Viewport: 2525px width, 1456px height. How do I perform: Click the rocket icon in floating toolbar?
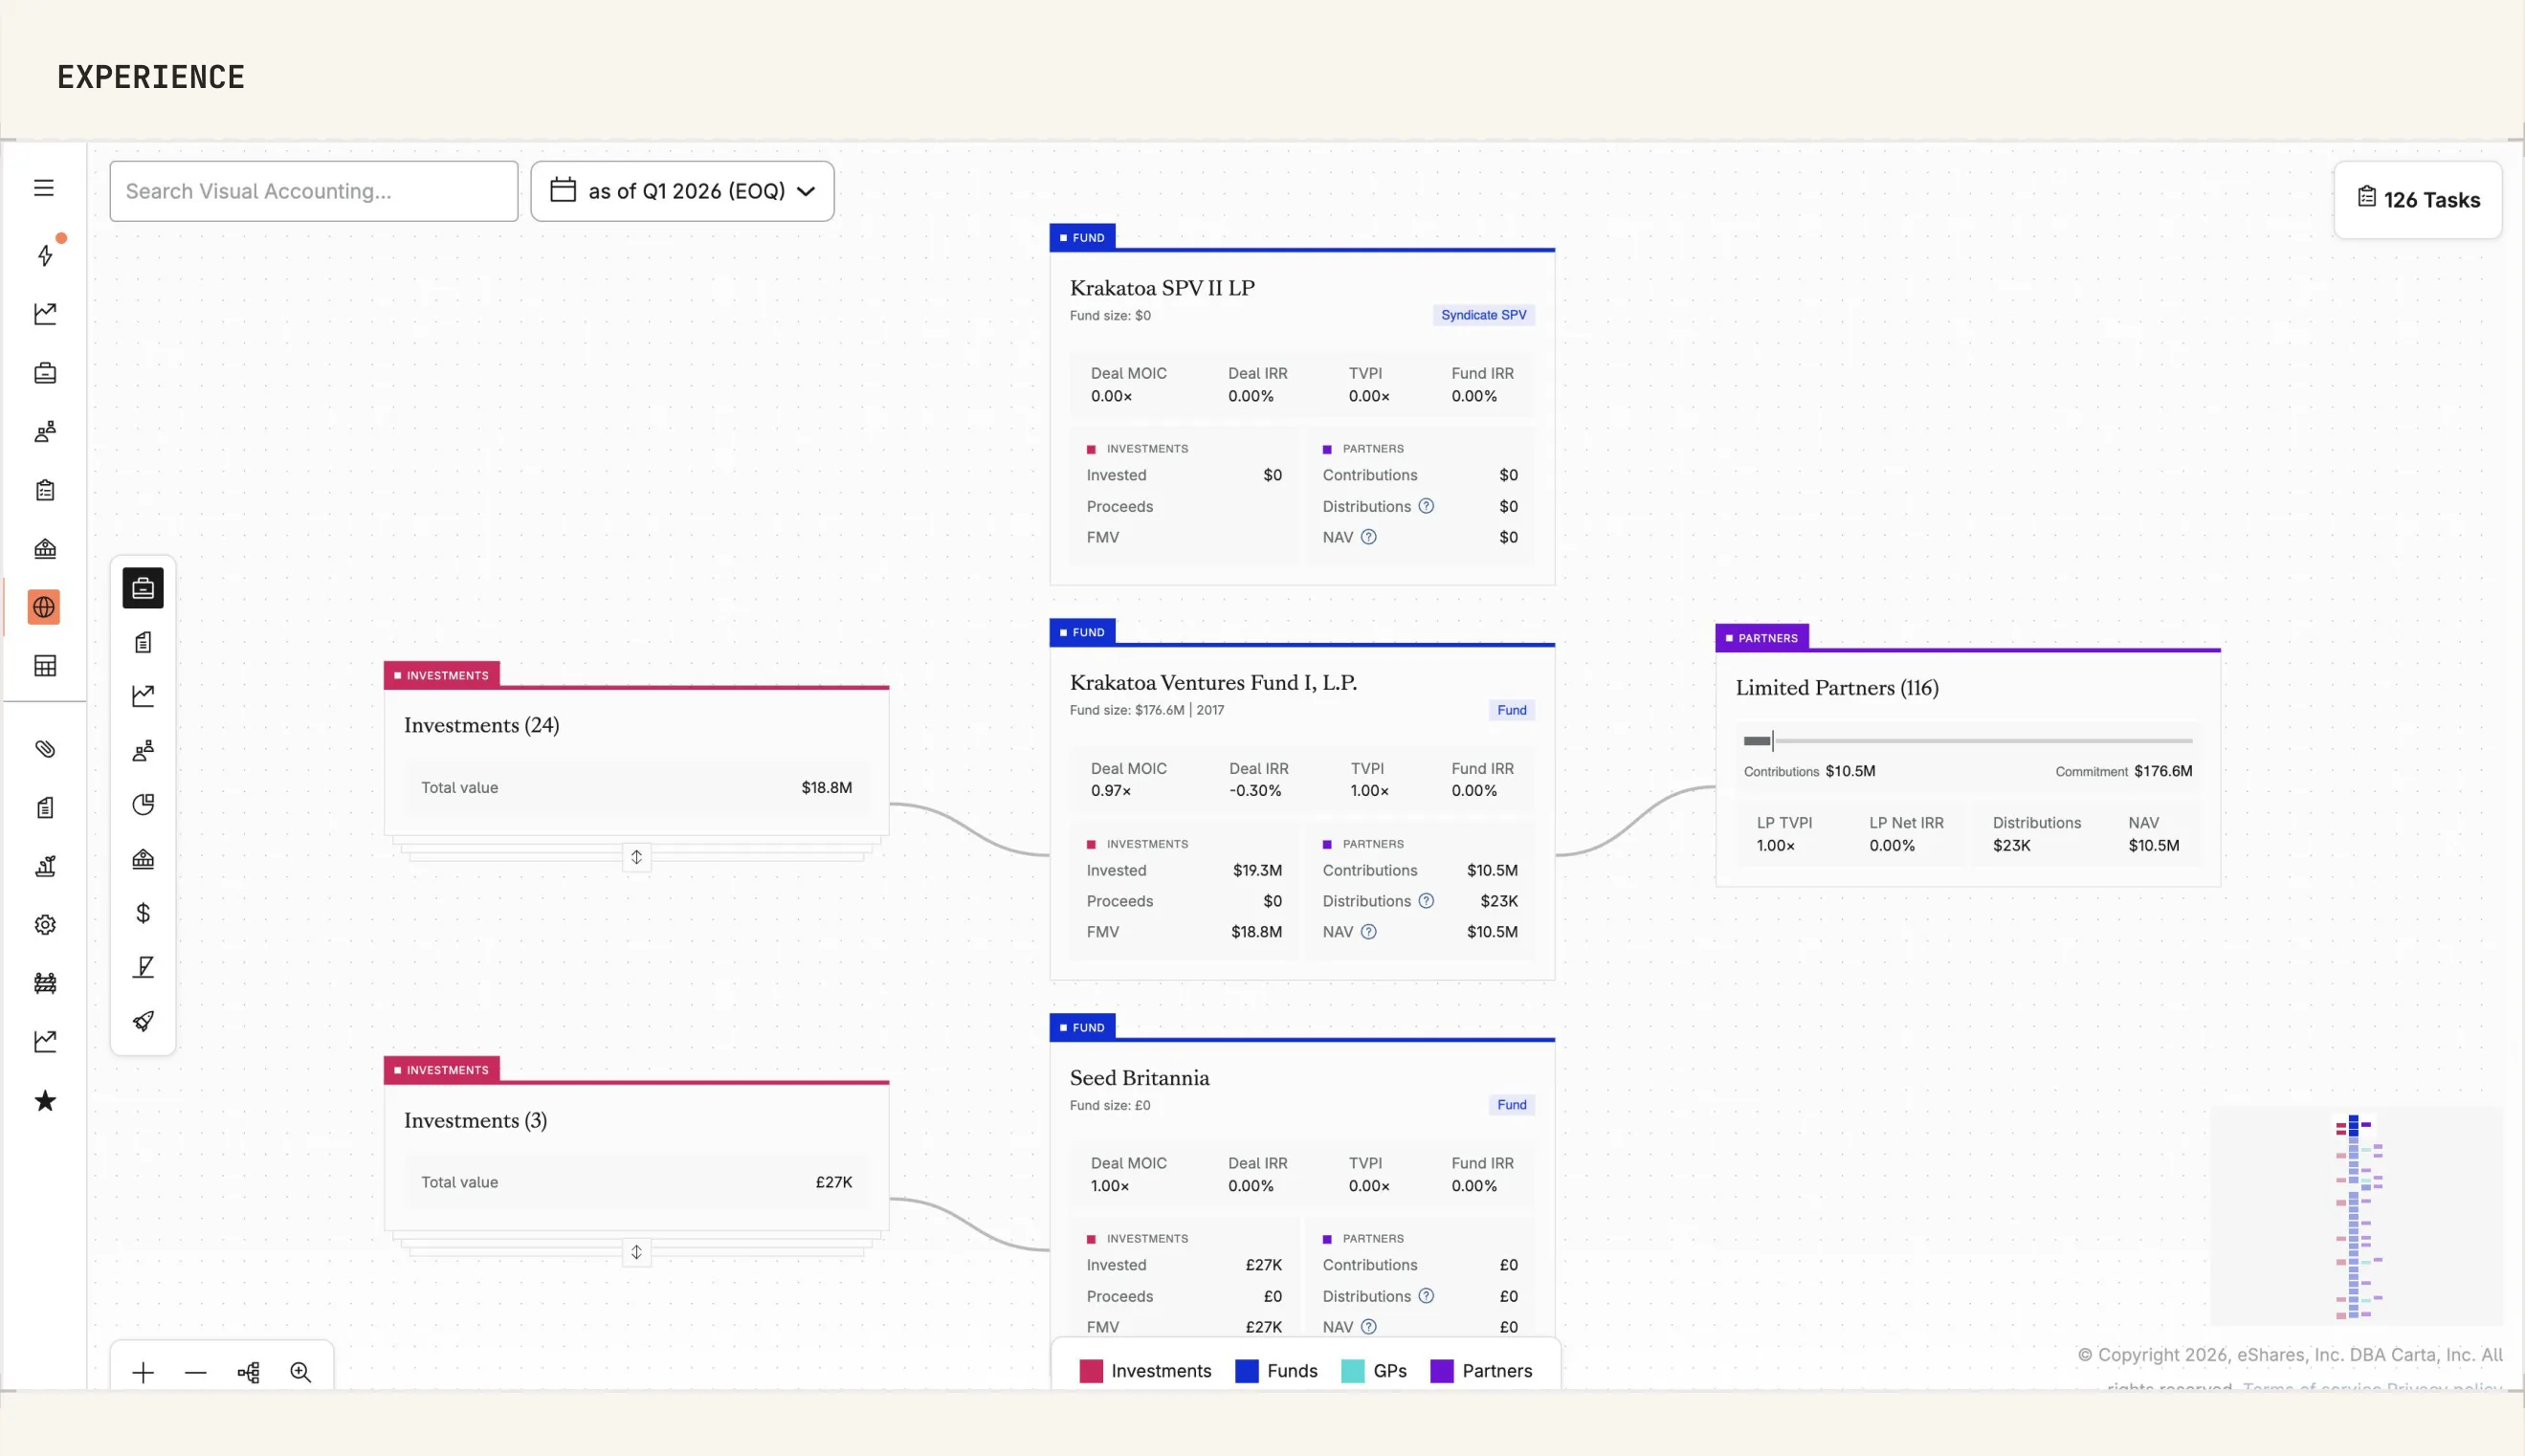[x=143, y=1021]
